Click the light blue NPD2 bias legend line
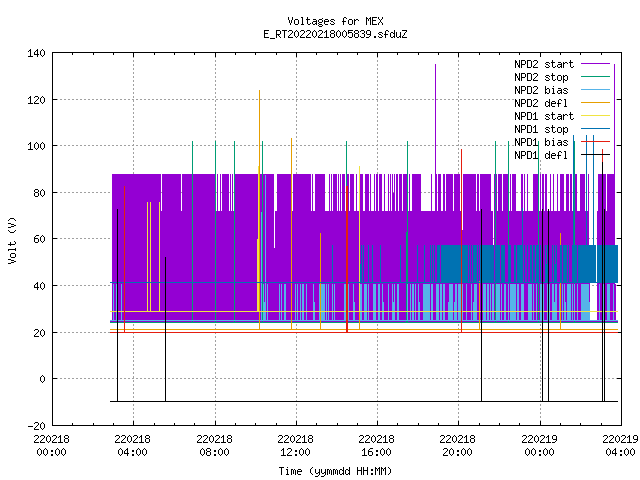Viewport: 640px width, 480px height. (595, 90)
